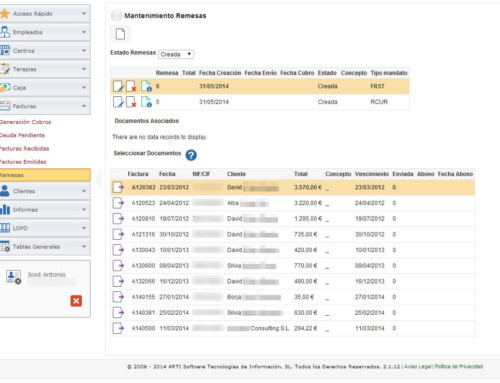The width and height of the screenshot is (500, 383).
Task: Open the Estado Remesas dropdown showing Creada
Action: point(176,54)
